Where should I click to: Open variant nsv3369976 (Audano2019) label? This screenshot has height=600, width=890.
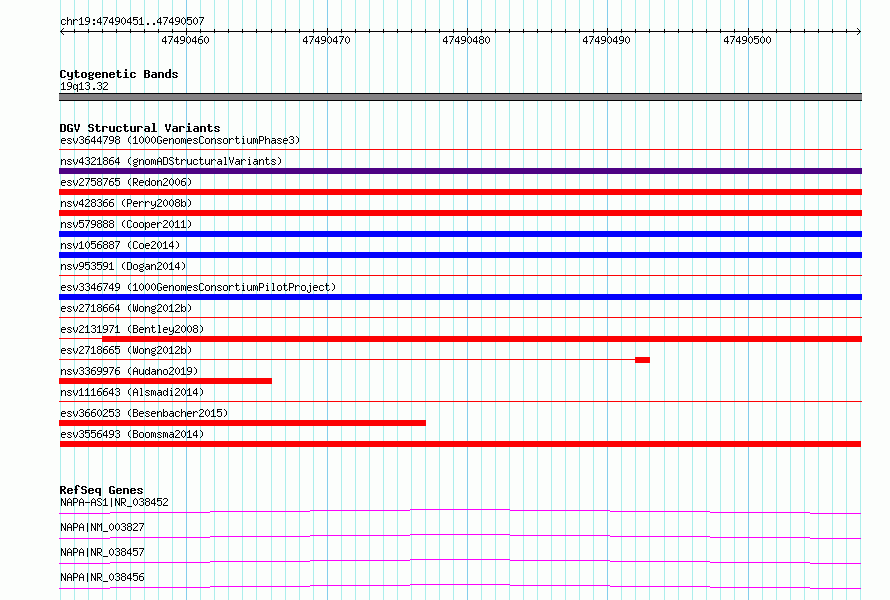pos(129,371)
